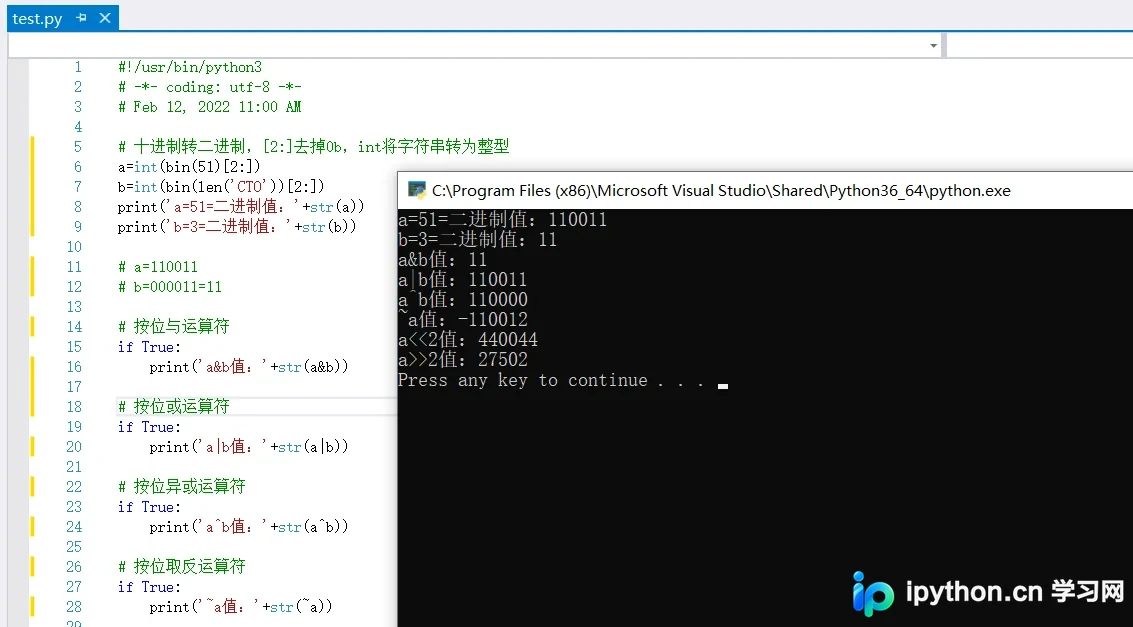The height and width of the screenshot is (627, 1133).
Task: Open the right navigation bar combo box
Action: pos(1040,46)
